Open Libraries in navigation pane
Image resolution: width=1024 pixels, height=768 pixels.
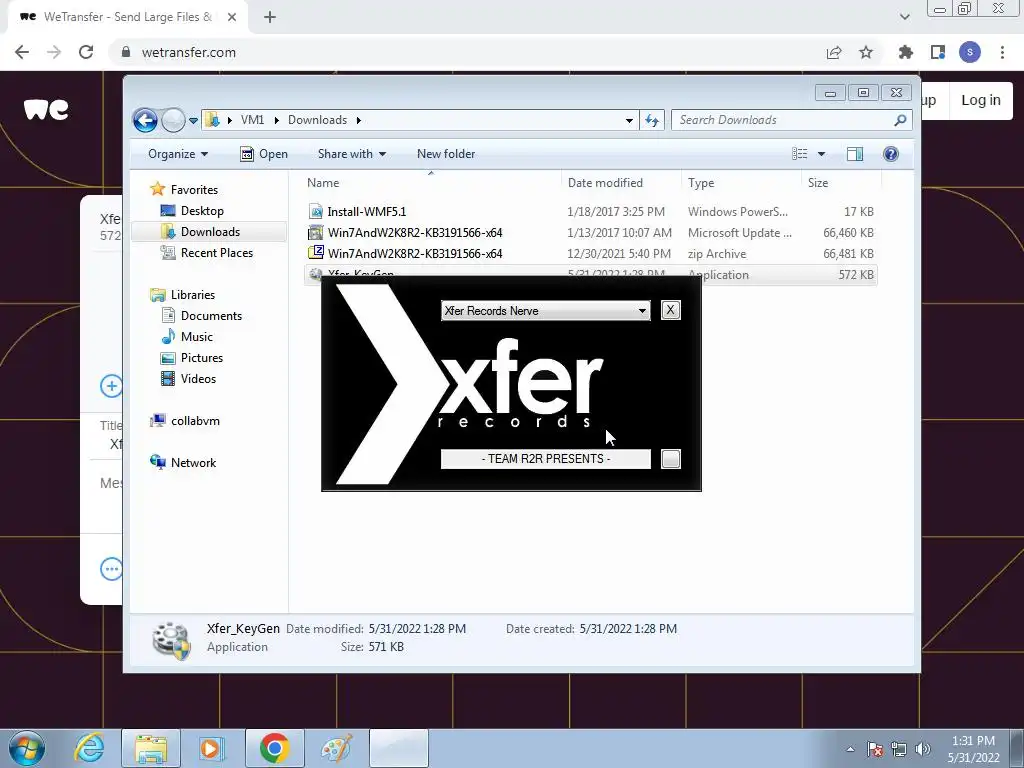[x=193, y=295]
